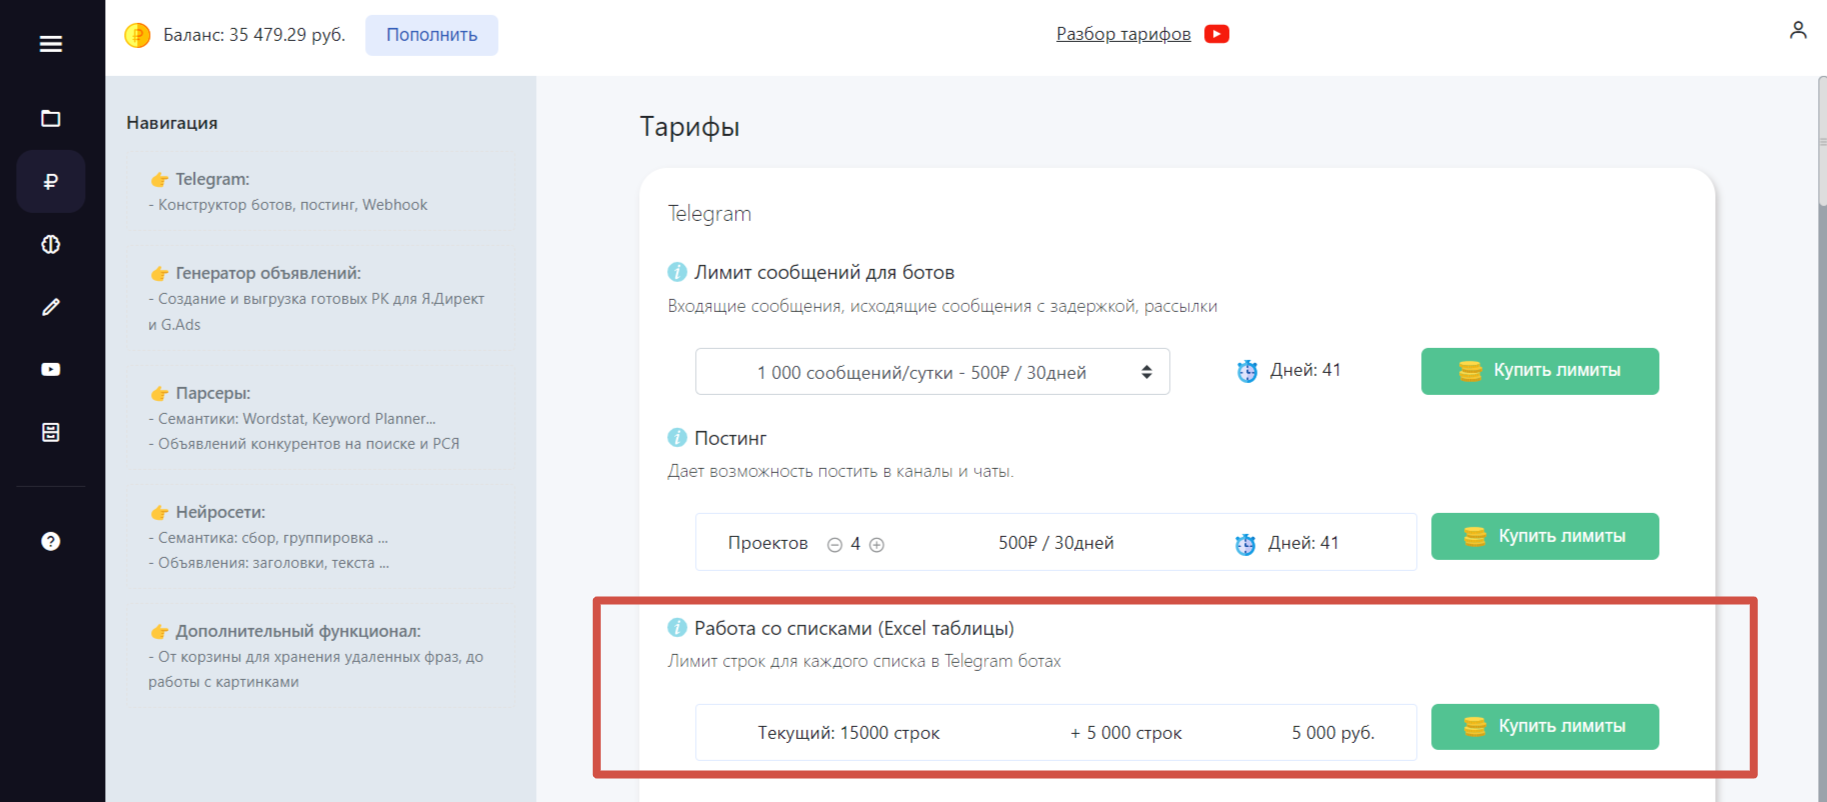Buy limits for Excel list rows
The height and width of the screenshot is (802, 1827).
(x=1545, y=727)
